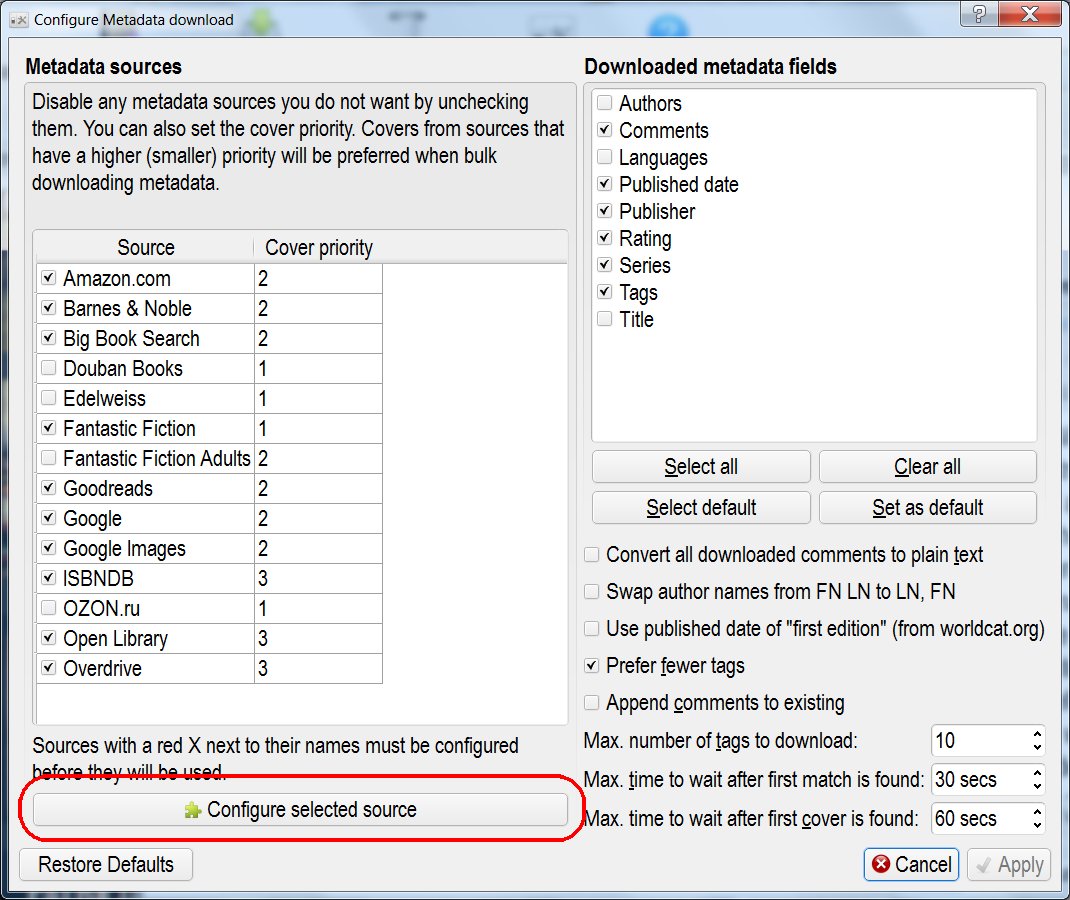
Task: Disable the Tags field download
Action: click(x=605, y=292)
